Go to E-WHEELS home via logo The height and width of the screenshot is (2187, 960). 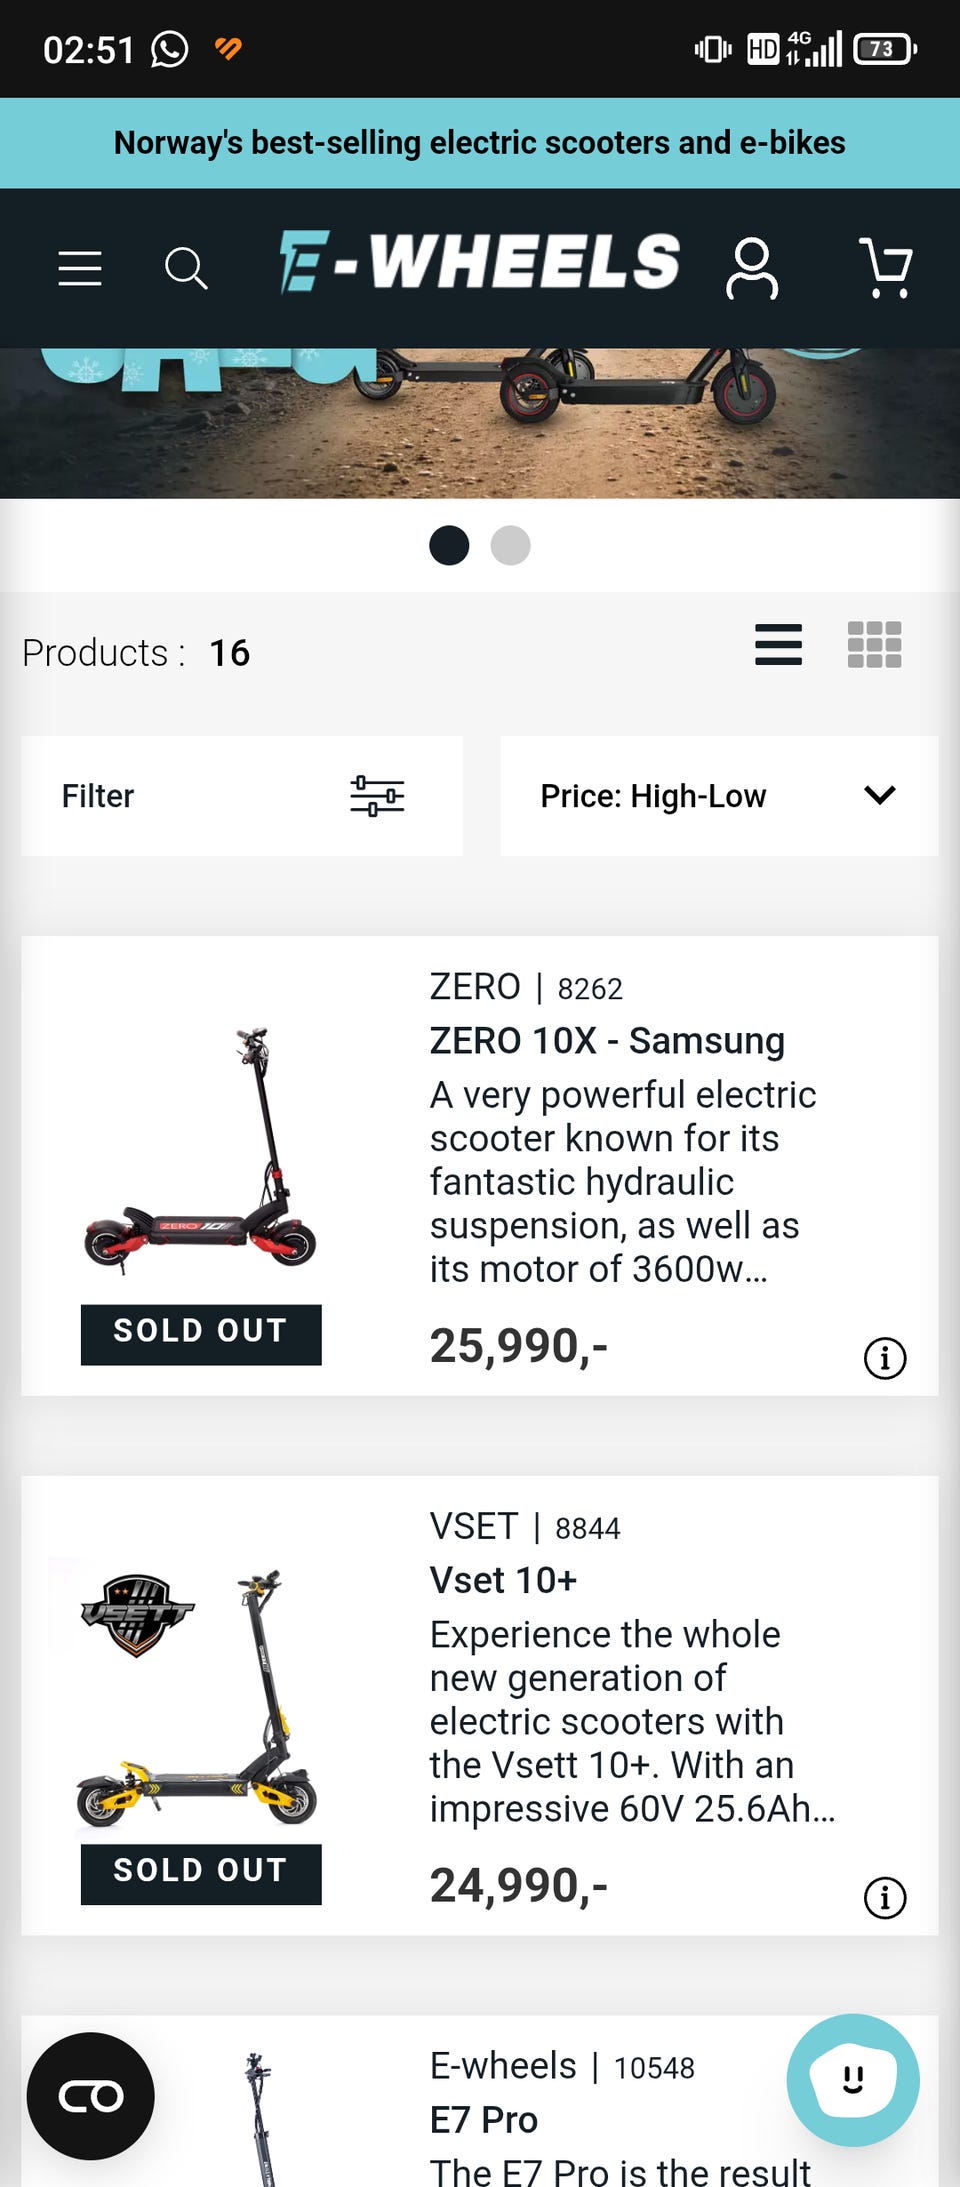pos(480,263)
